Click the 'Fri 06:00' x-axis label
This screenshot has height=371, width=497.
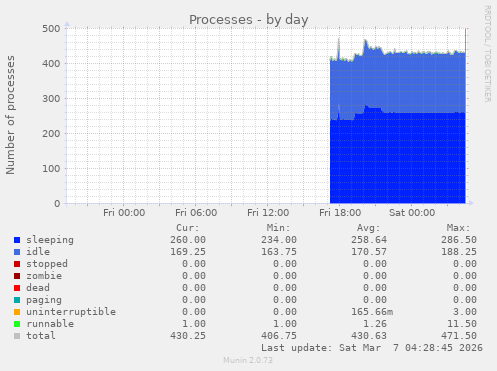tap(196, 213)
